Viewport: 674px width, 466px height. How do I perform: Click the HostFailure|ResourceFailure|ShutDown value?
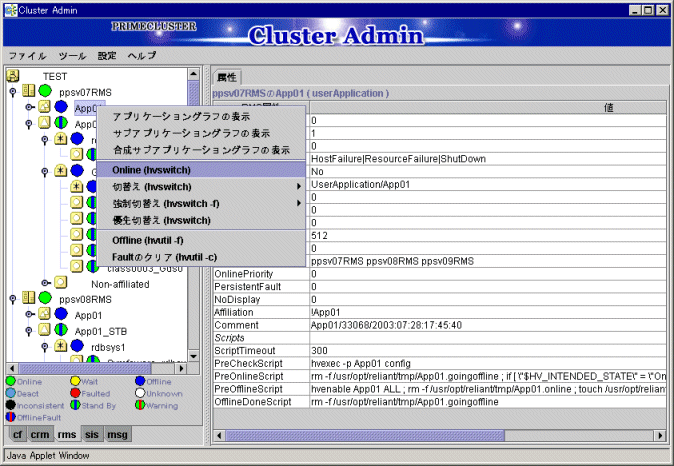[x=398, y=159]
